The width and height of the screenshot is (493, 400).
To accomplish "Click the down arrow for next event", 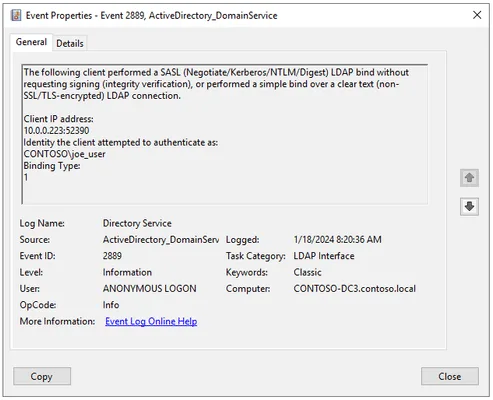I will click(x=469, y=207).
